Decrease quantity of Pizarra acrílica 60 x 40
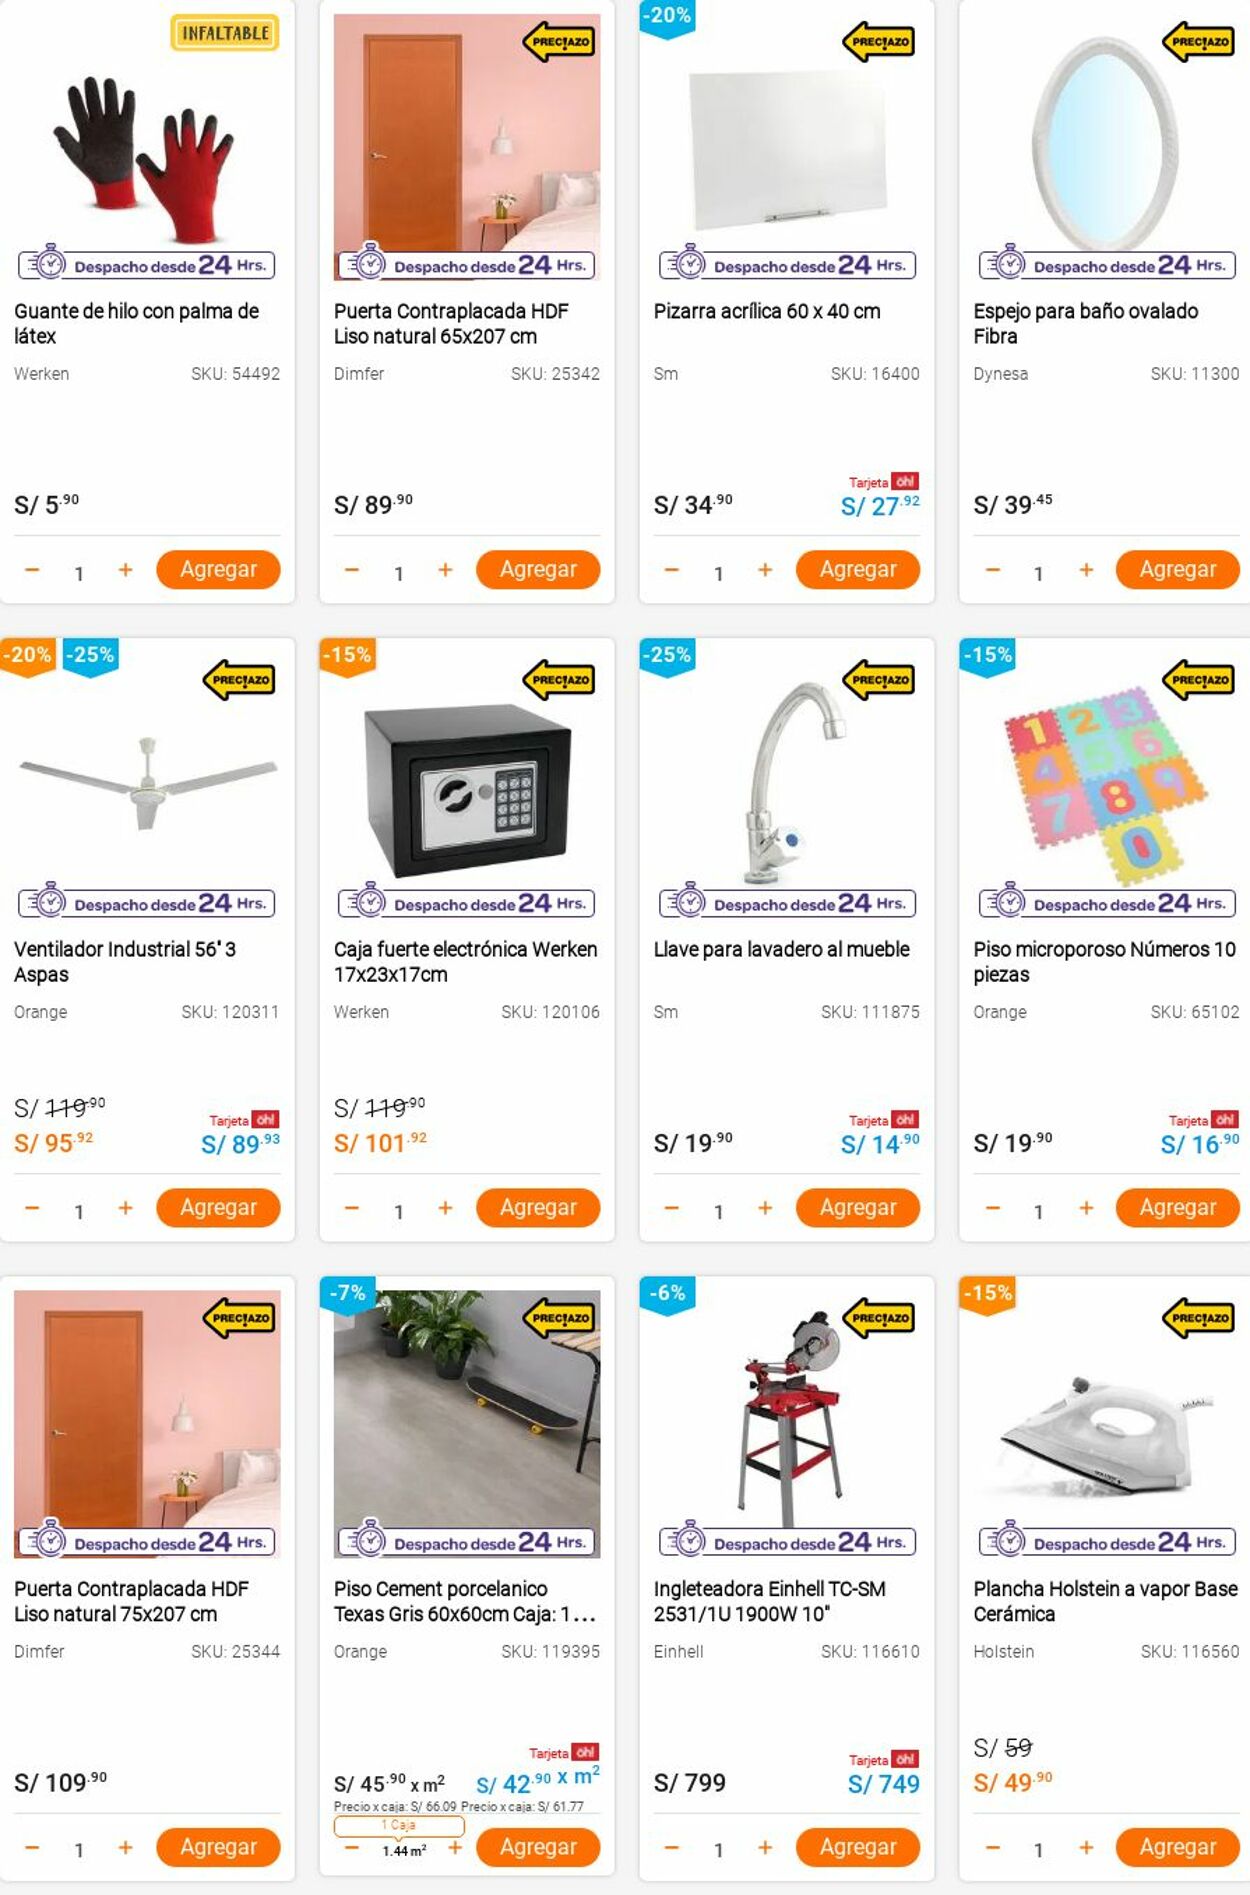This screenshot has height=1895, width=1250. [672, 570]
